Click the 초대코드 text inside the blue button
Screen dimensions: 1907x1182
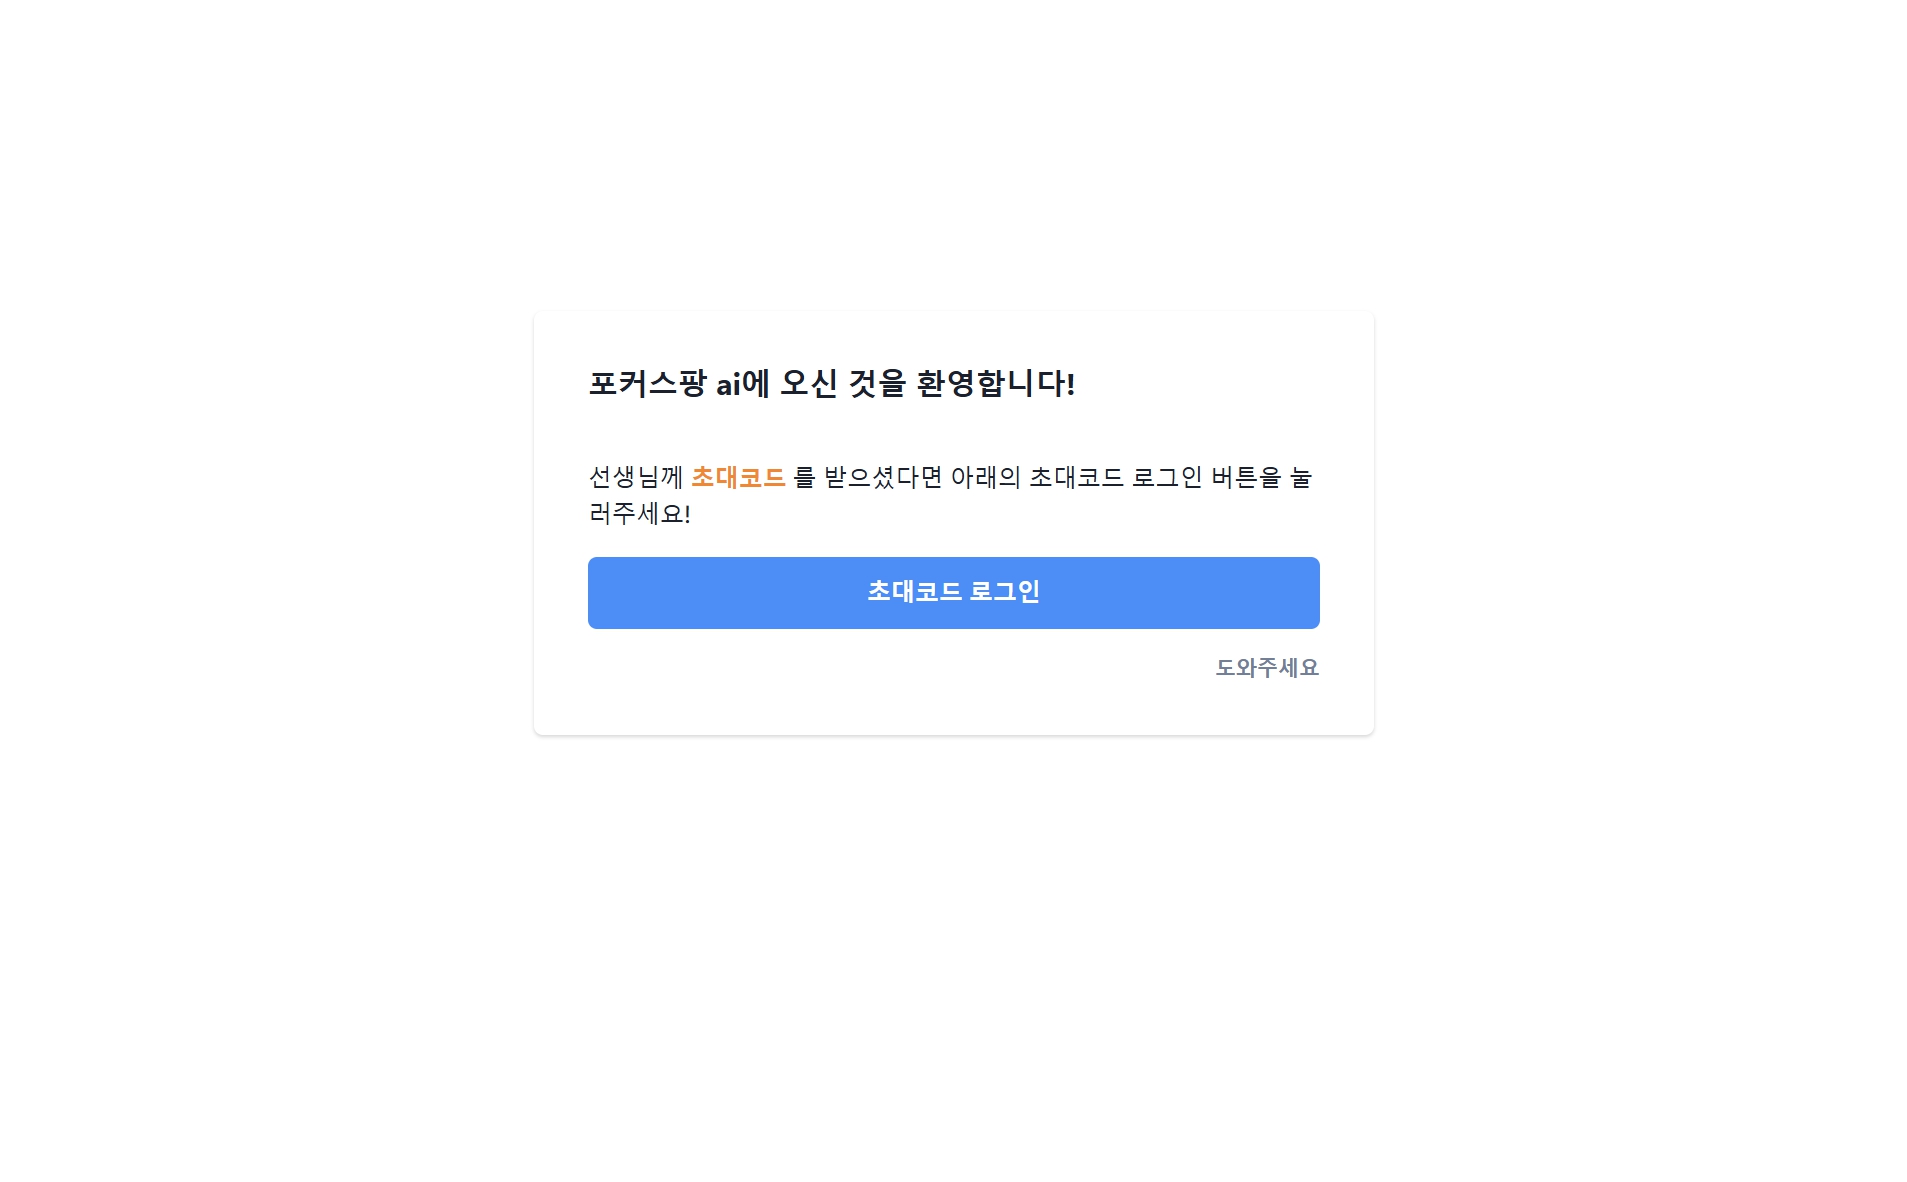pyautogui.click(x=914, y=592)
